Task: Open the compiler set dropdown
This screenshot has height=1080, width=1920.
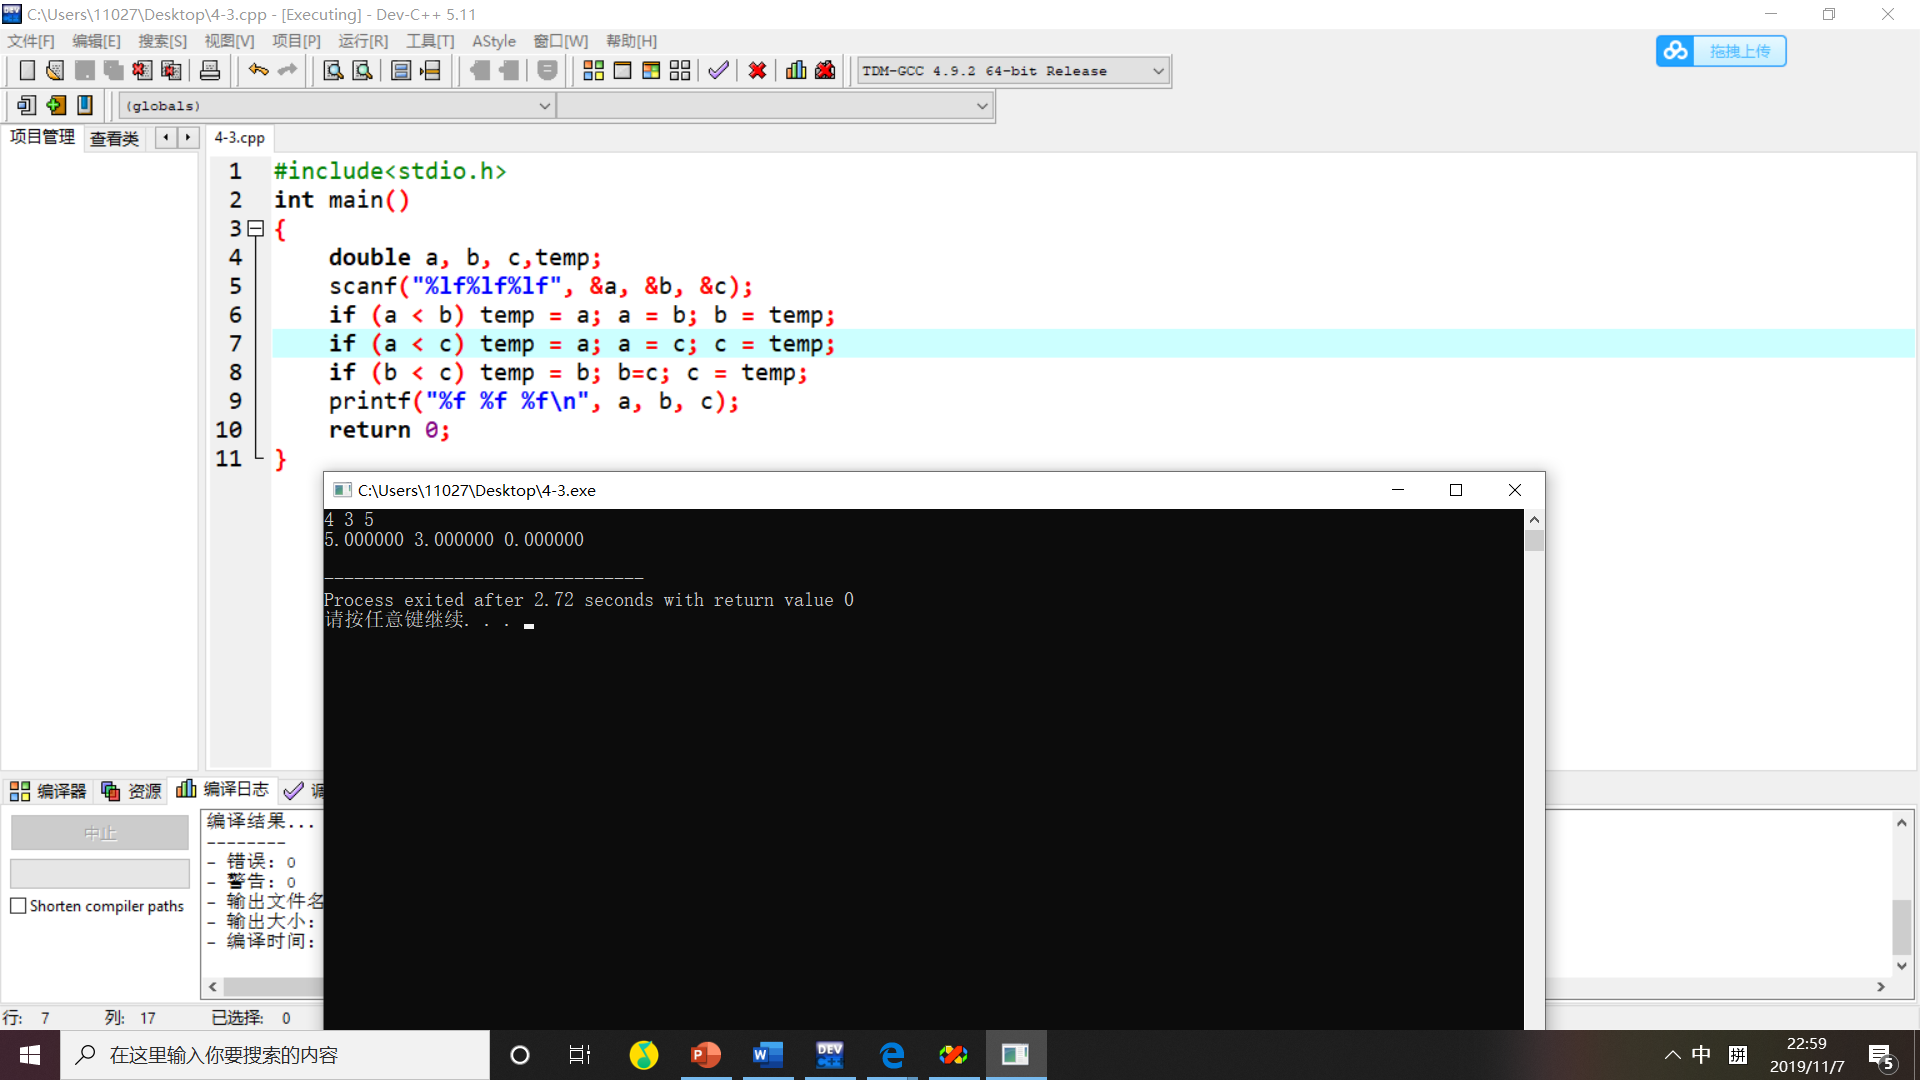Action: 1158,71
